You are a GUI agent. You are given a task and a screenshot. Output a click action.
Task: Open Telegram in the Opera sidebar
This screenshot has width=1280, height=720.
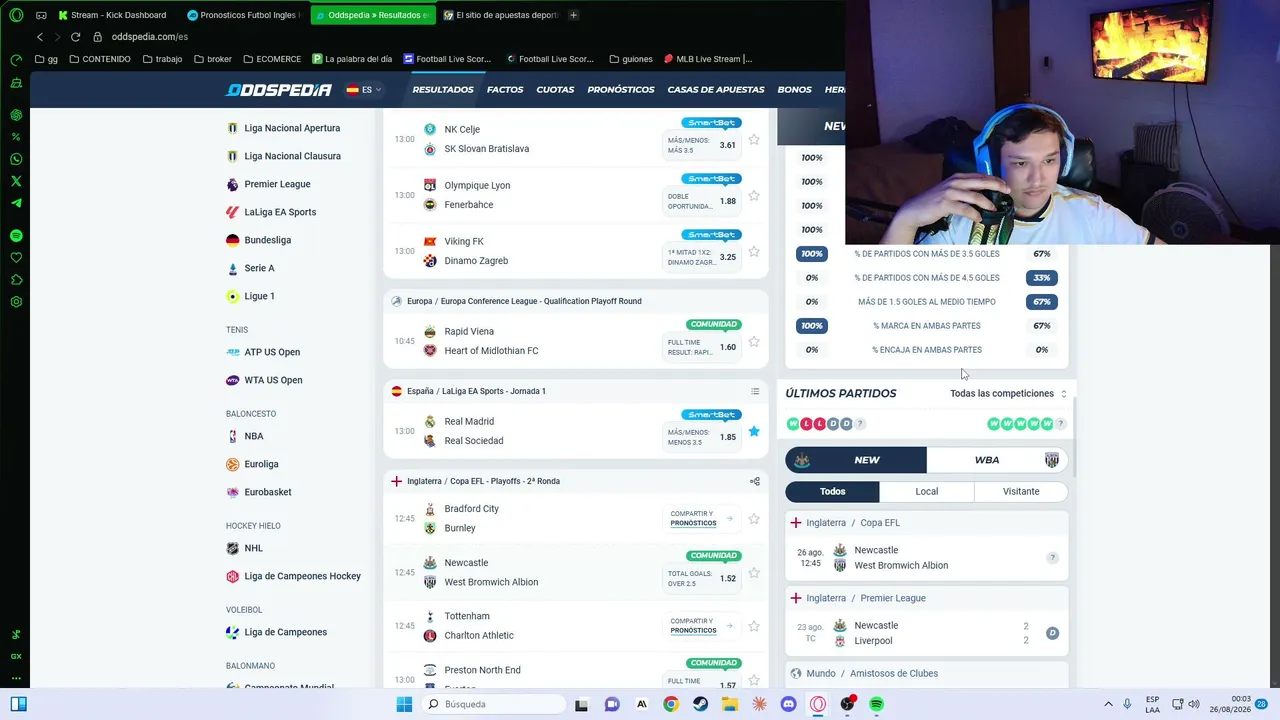(16, 203)
